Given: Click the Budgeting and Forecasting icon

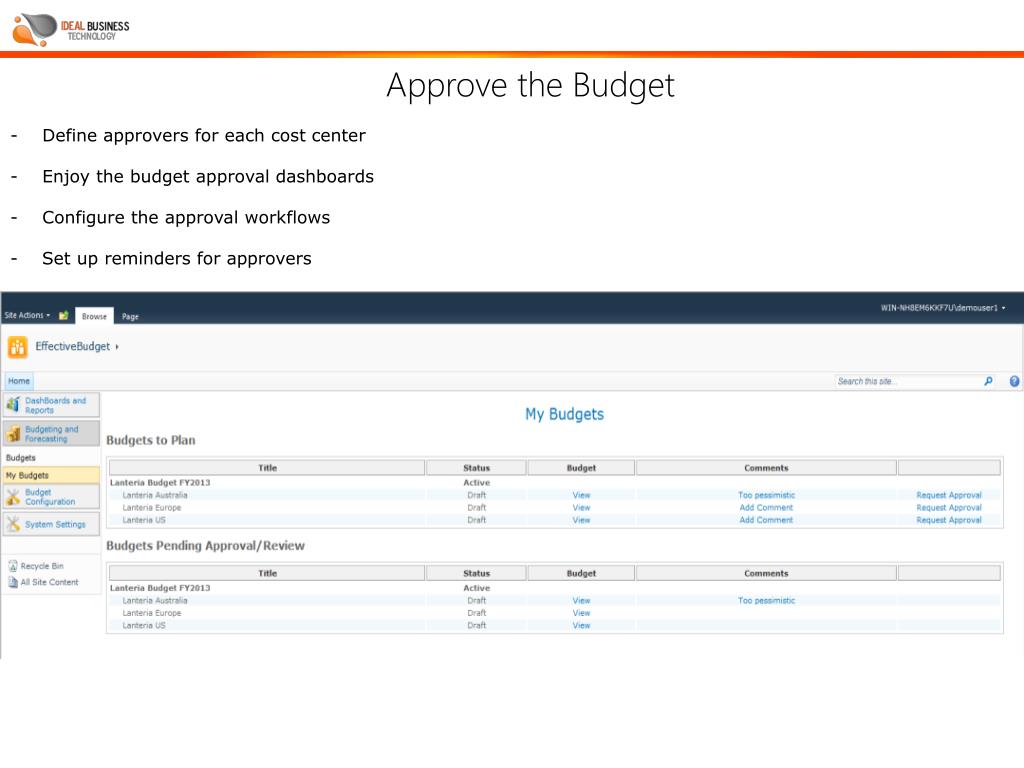Looking at the screenshot, I should click(13, 434).
